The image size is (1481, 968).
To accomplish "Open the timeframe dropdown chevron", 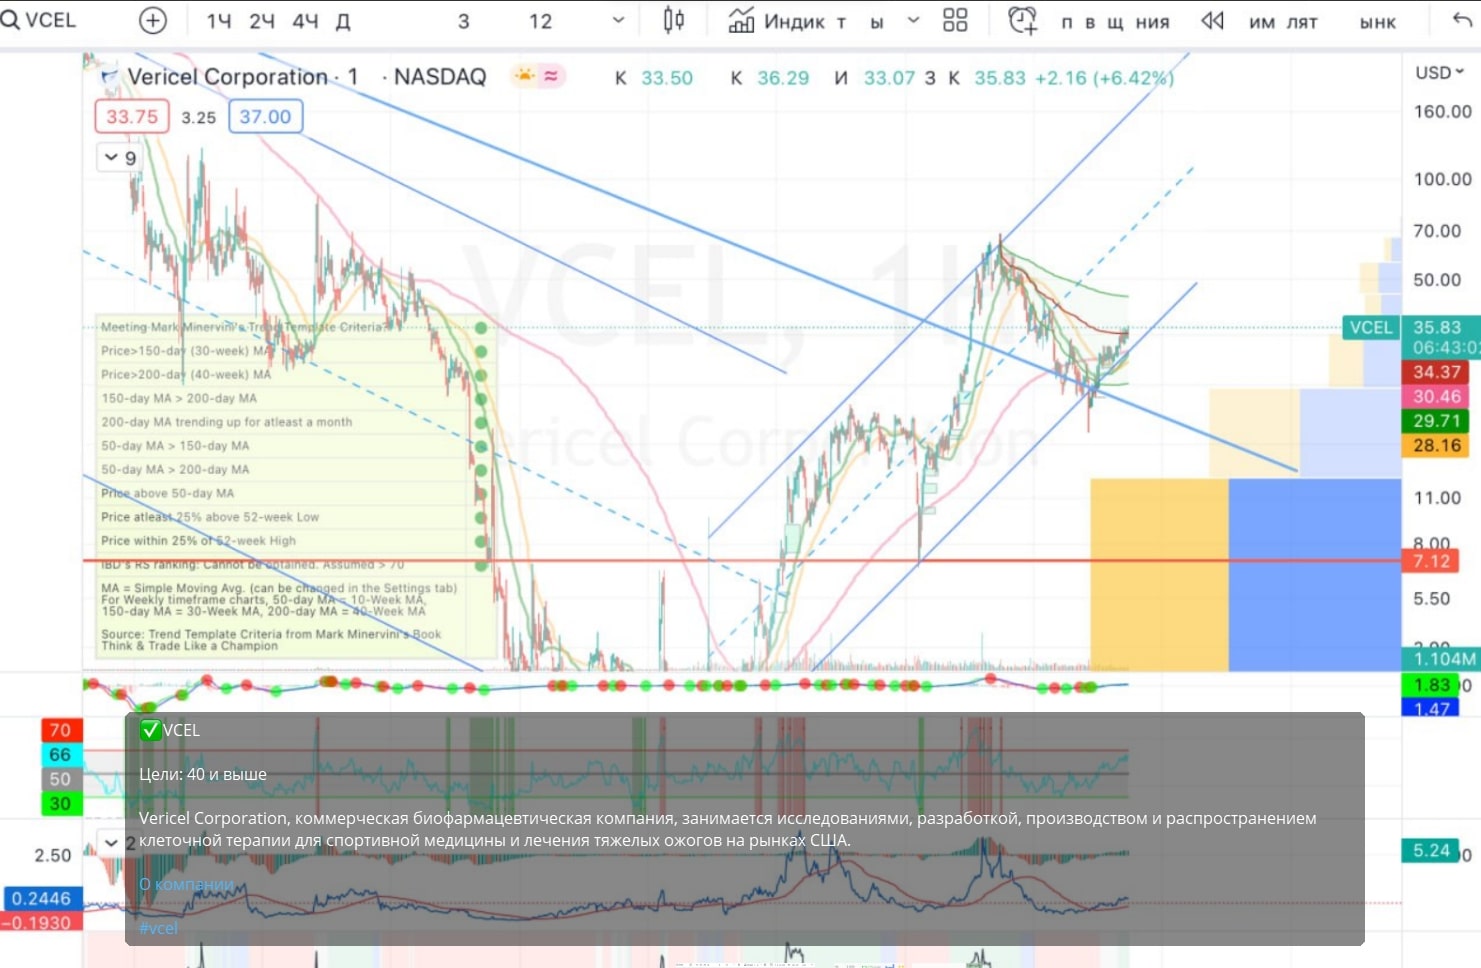I will pyautogui.click(x=618, y=20).
